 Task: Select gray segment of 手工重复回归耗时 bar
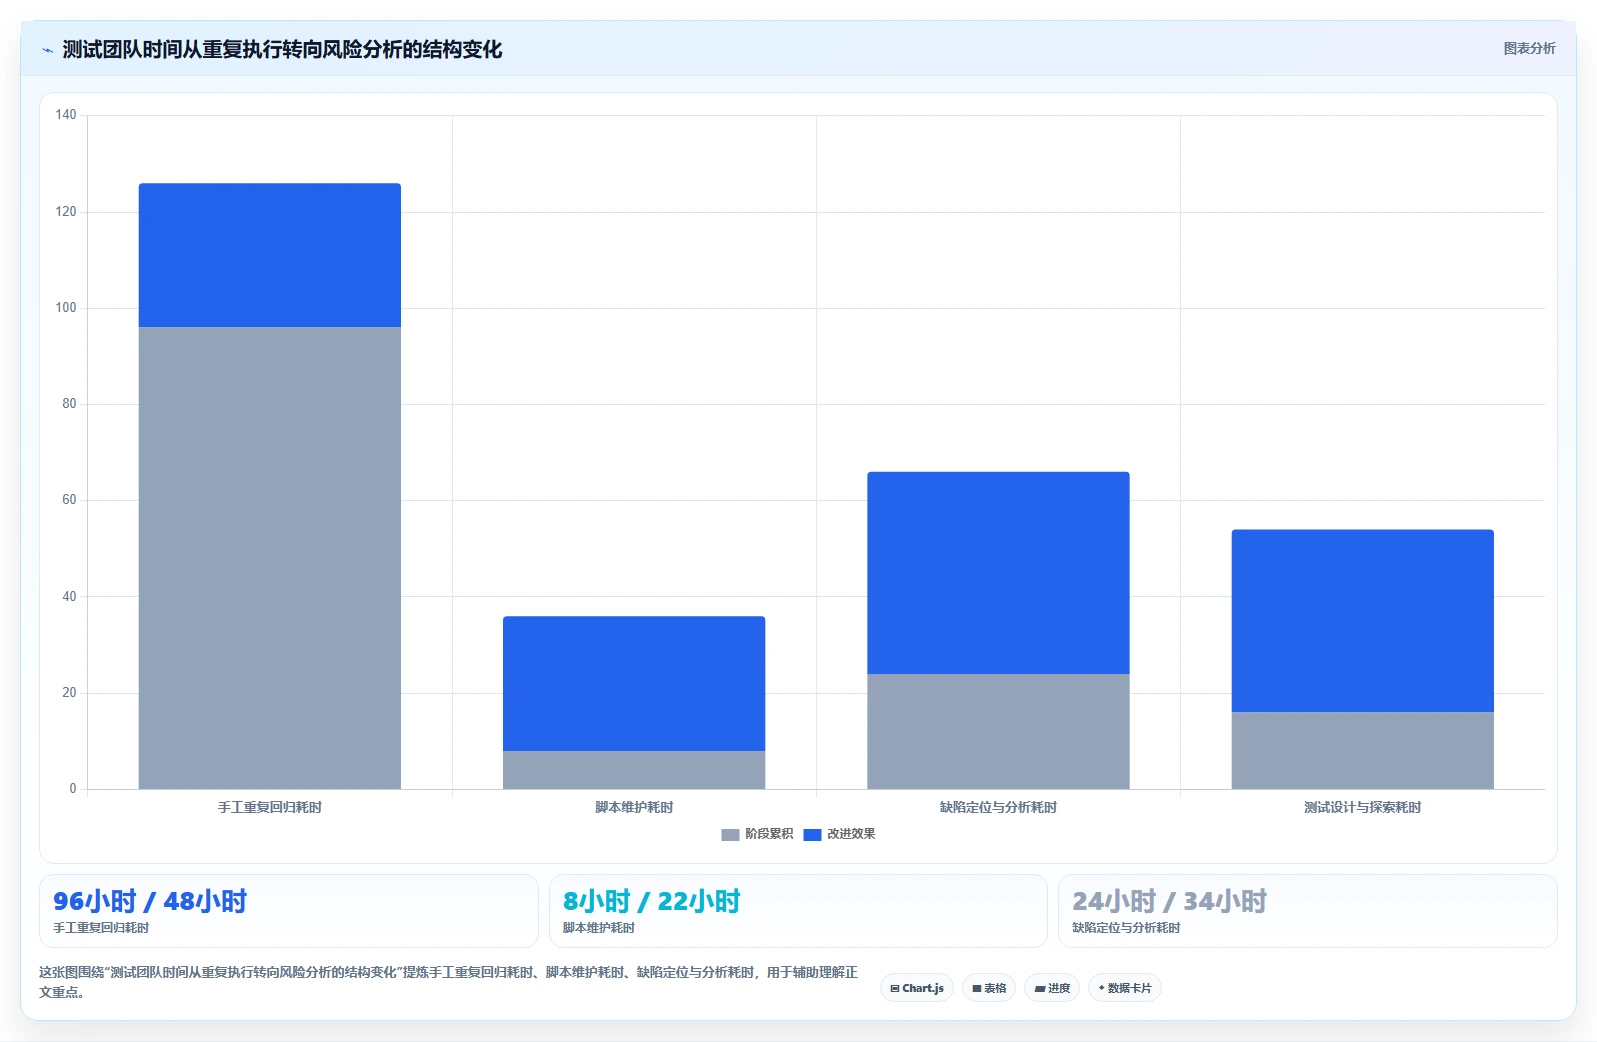click(x=270, y=558)
